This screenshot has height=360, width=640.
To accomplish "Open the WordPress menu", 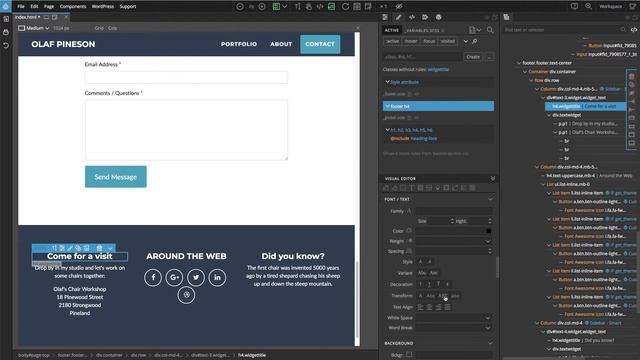I will 102,7.
